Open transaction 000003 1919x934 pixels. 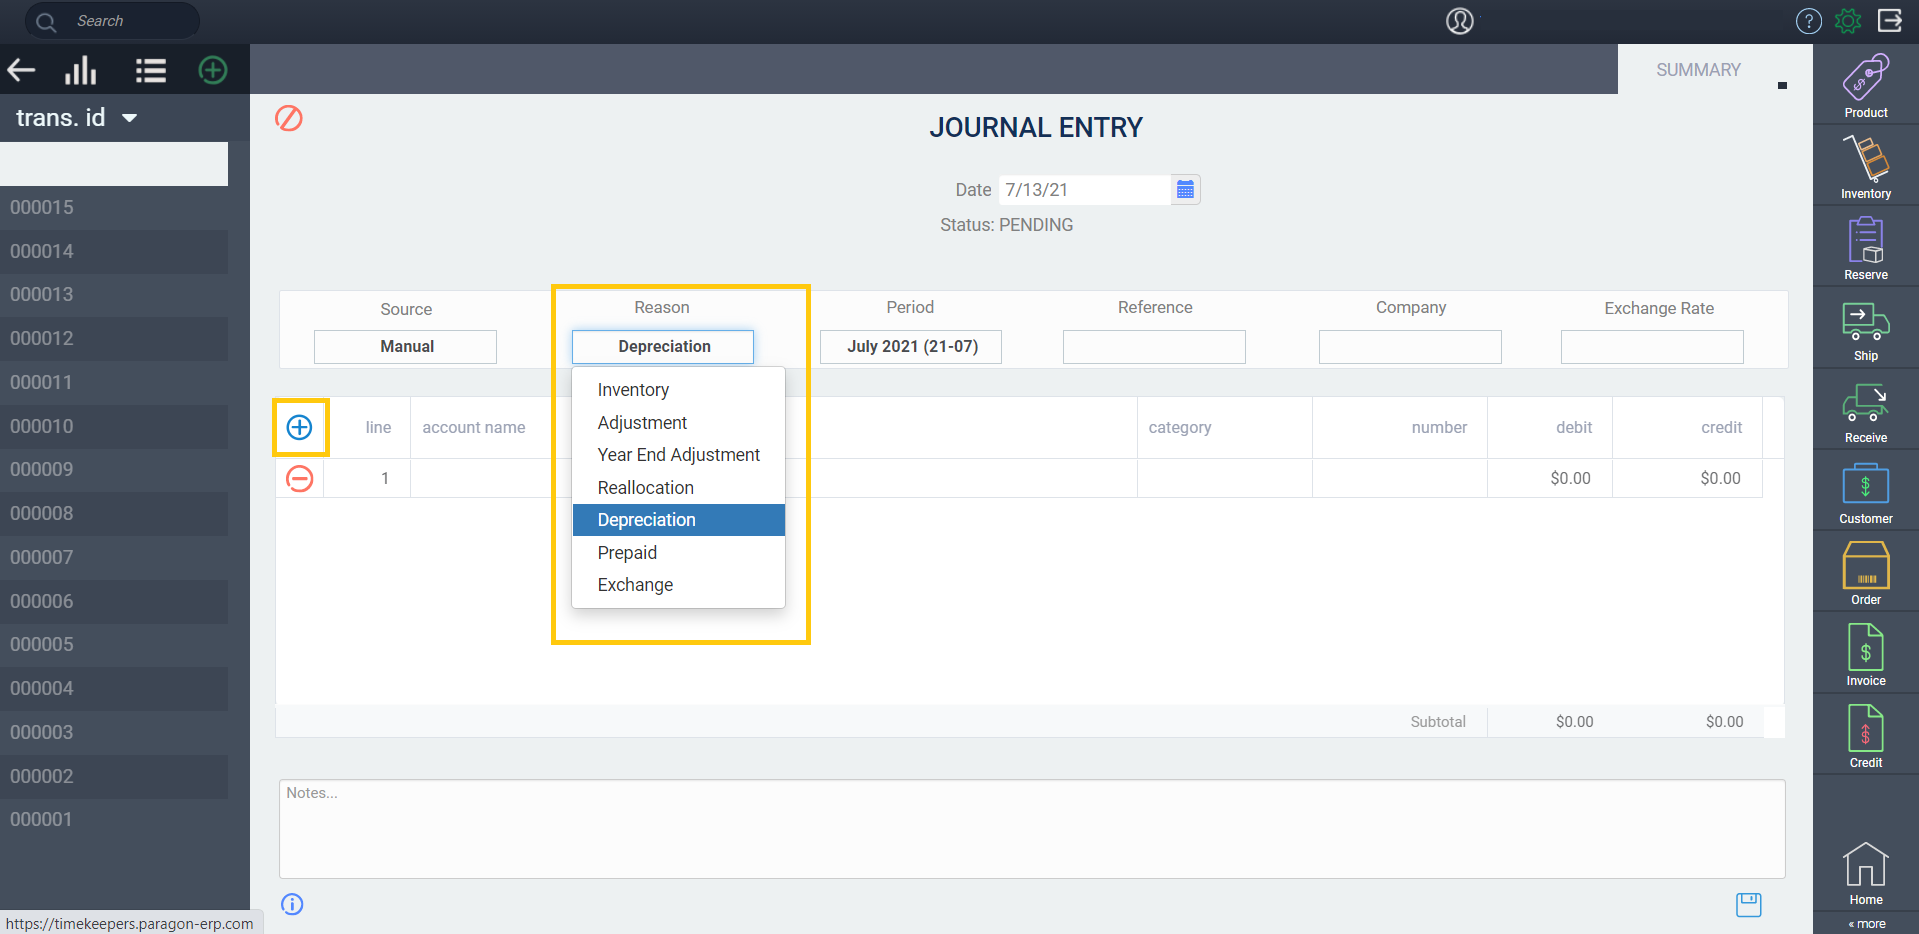tap(114, 732)
